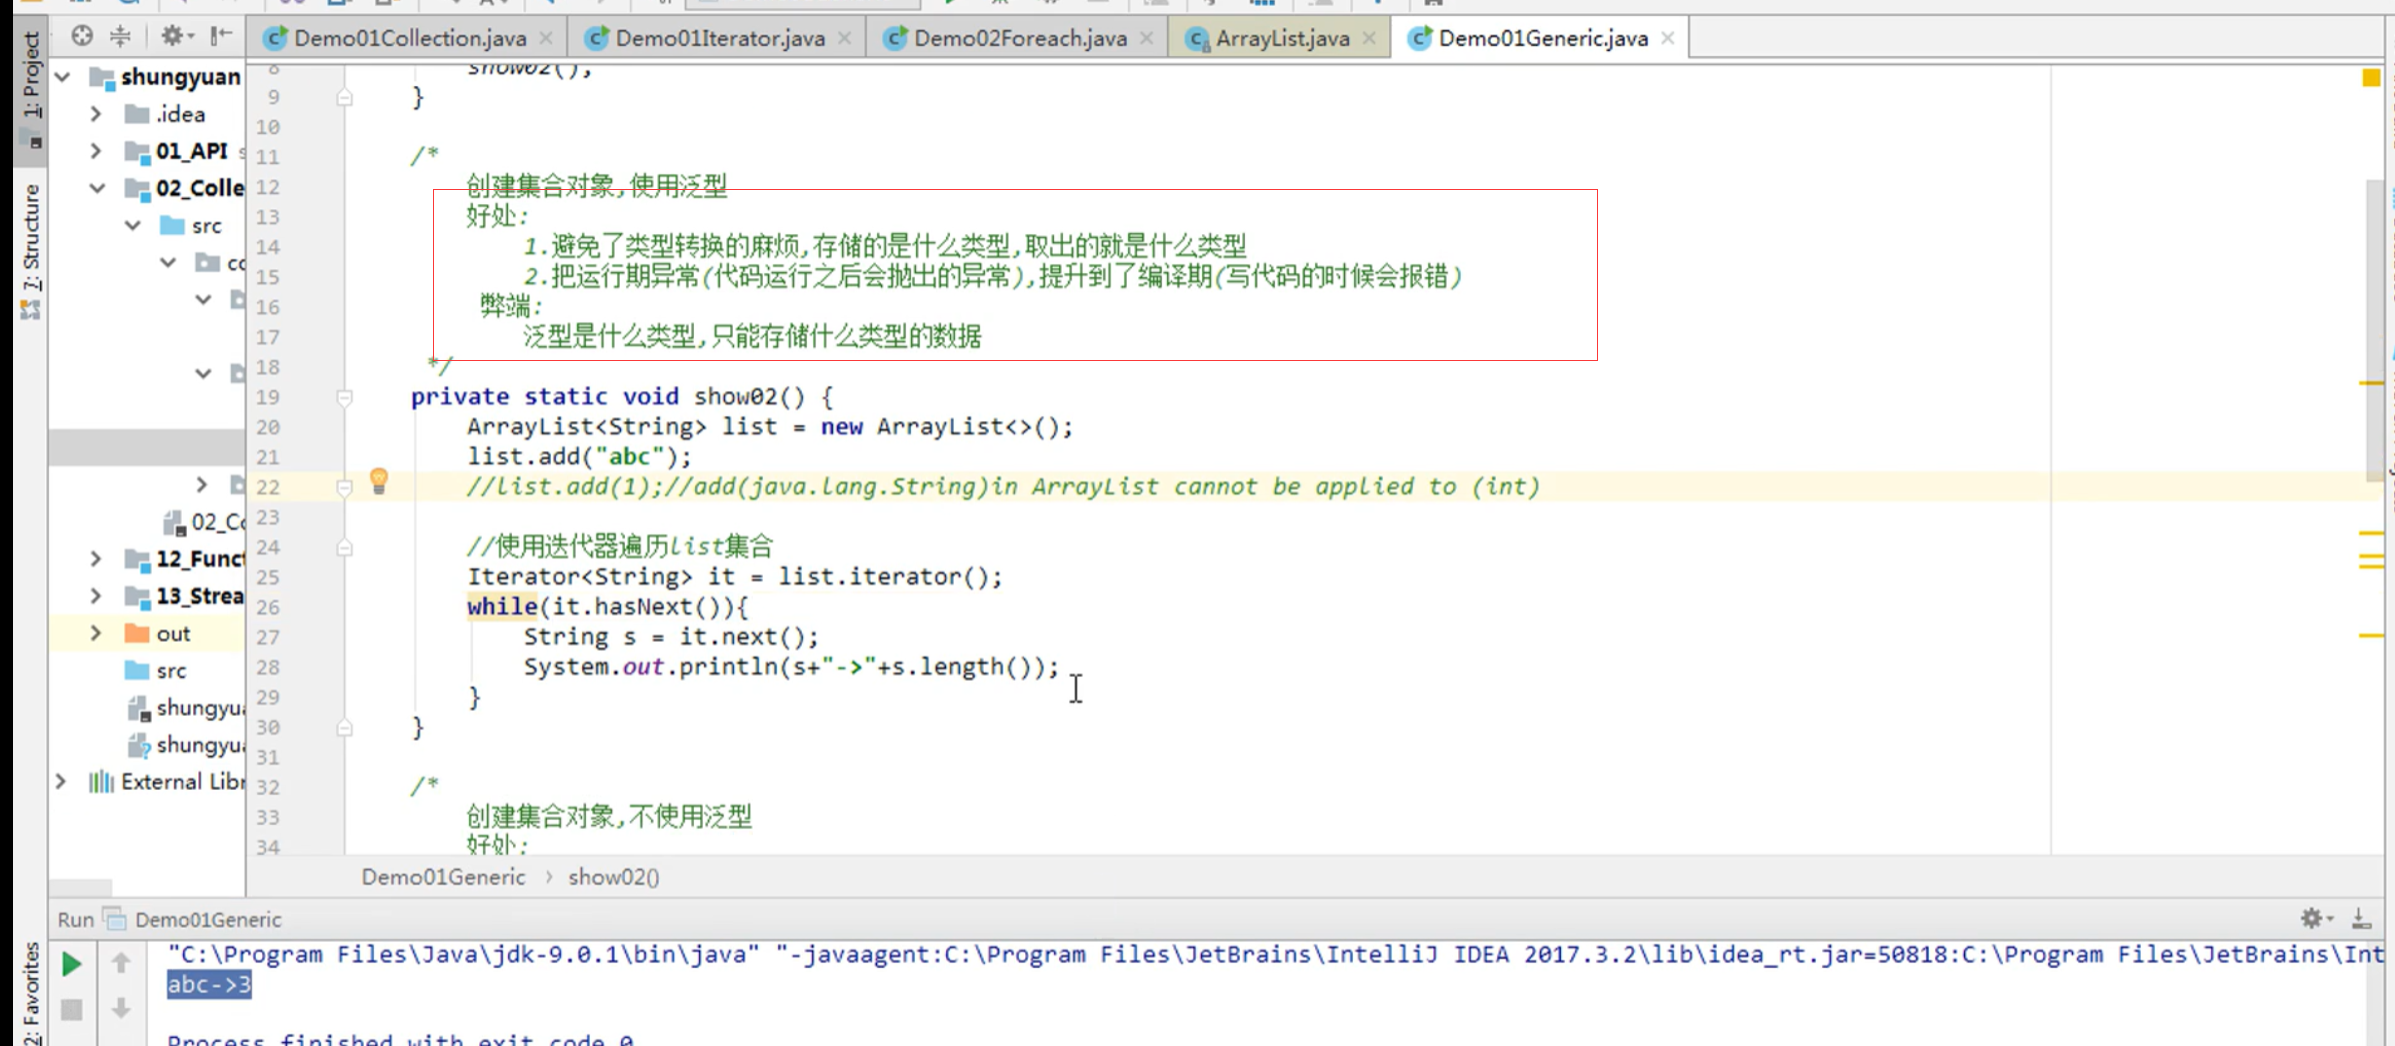The width and height of the screenshot is (2395, 1046).
Task: Click the shungyuan project root icon
Action: [102, 77]
